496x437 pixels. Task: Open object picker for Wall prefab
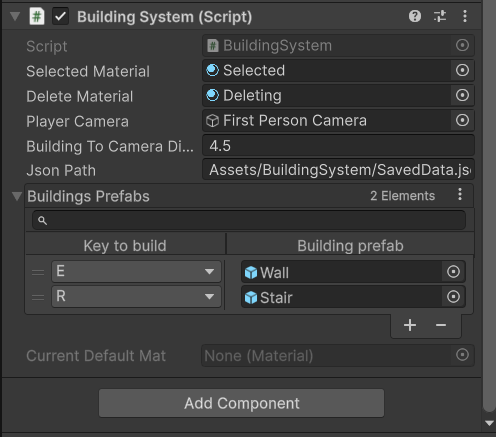(x=453, y=272)
